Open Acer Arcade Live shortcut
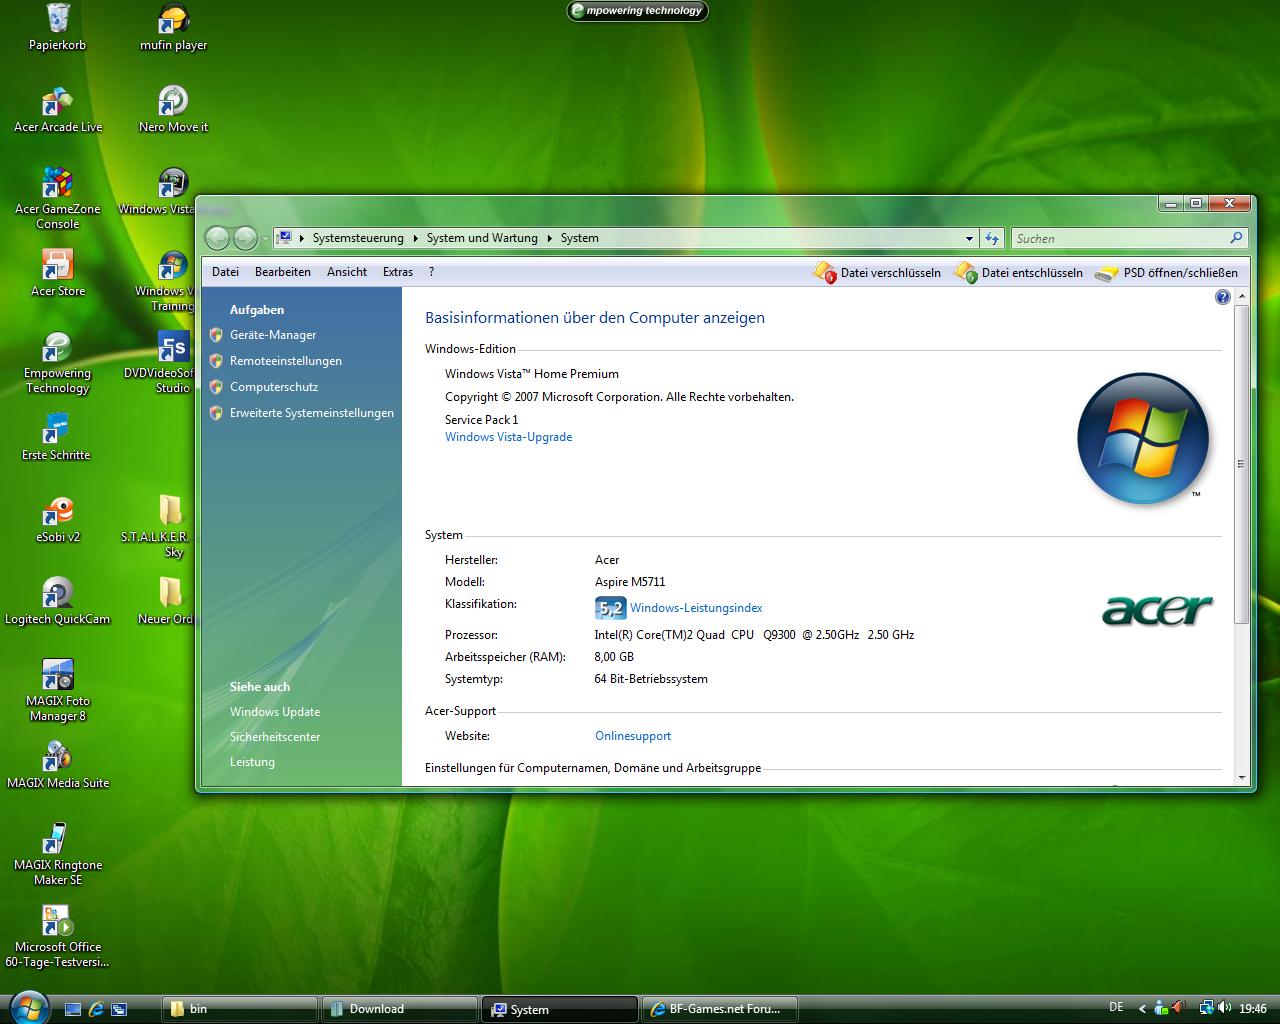 coord(58,109)
